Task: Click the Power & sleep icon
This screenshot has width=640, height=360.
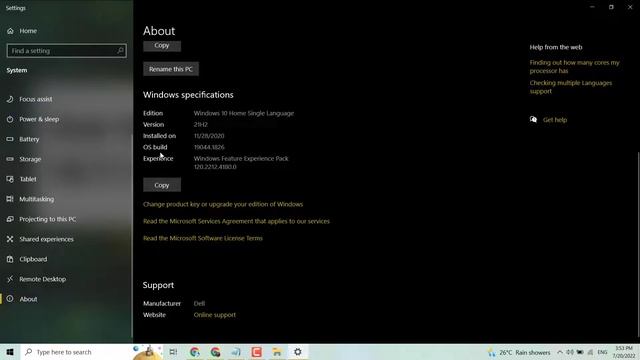Action: (10, 119)
